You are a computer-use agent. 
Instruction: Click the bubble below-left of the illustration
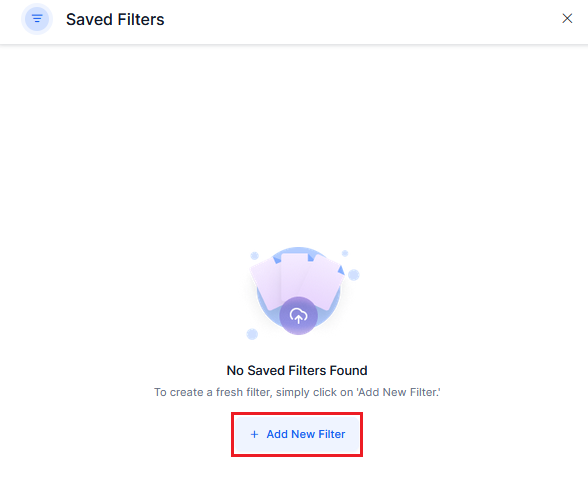pos(252,334)
